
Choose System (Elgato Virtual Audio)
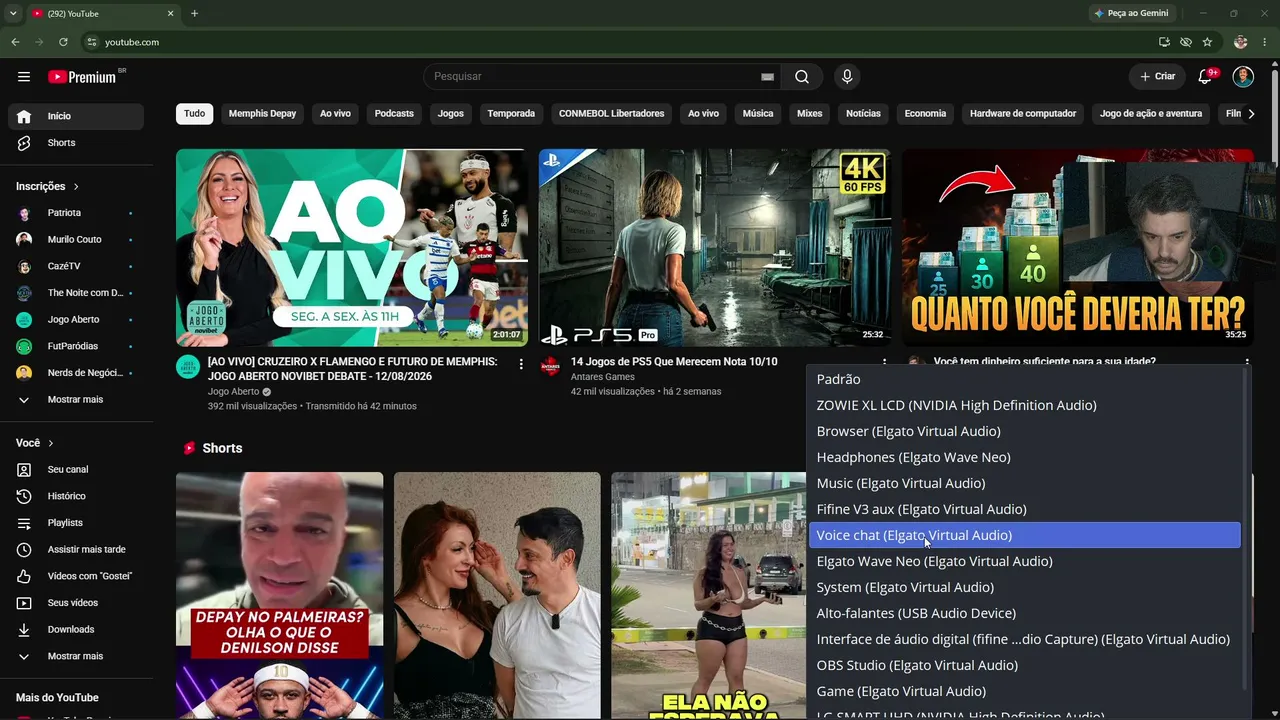[1024, 587]
